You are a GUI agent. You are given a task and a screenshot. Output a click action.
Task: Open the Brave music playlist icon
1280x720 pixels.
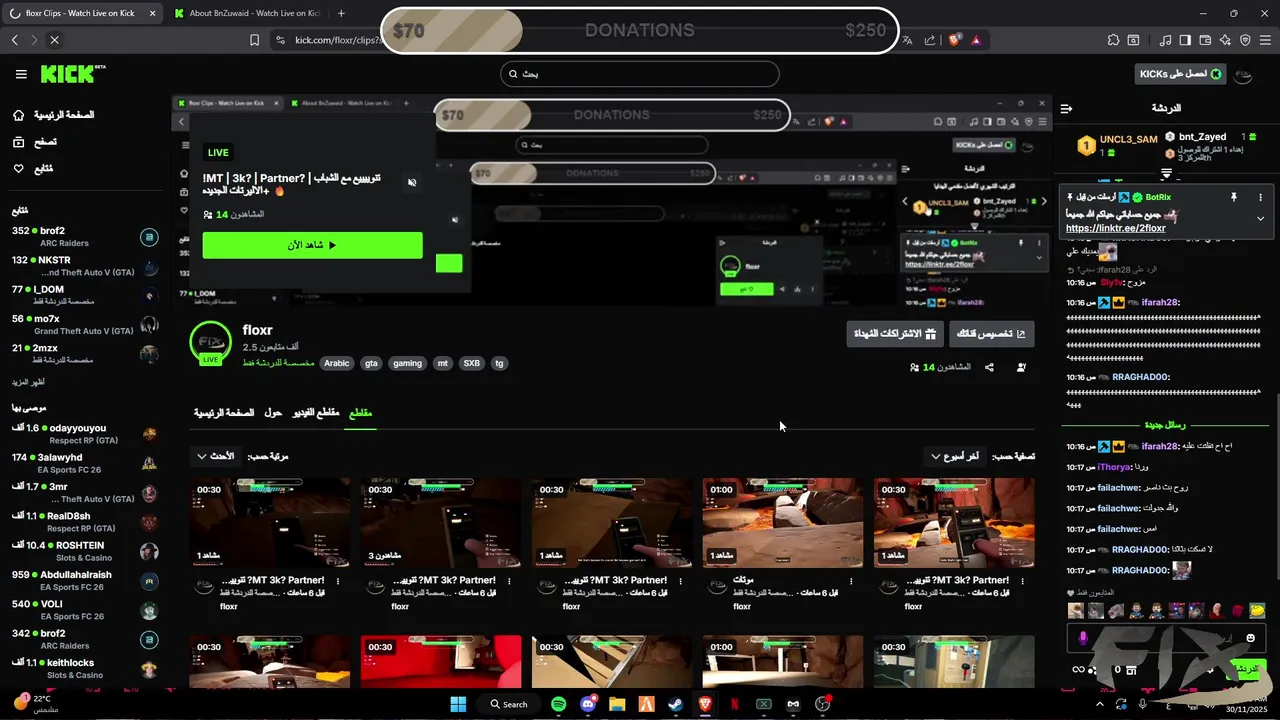point(1166,40)
